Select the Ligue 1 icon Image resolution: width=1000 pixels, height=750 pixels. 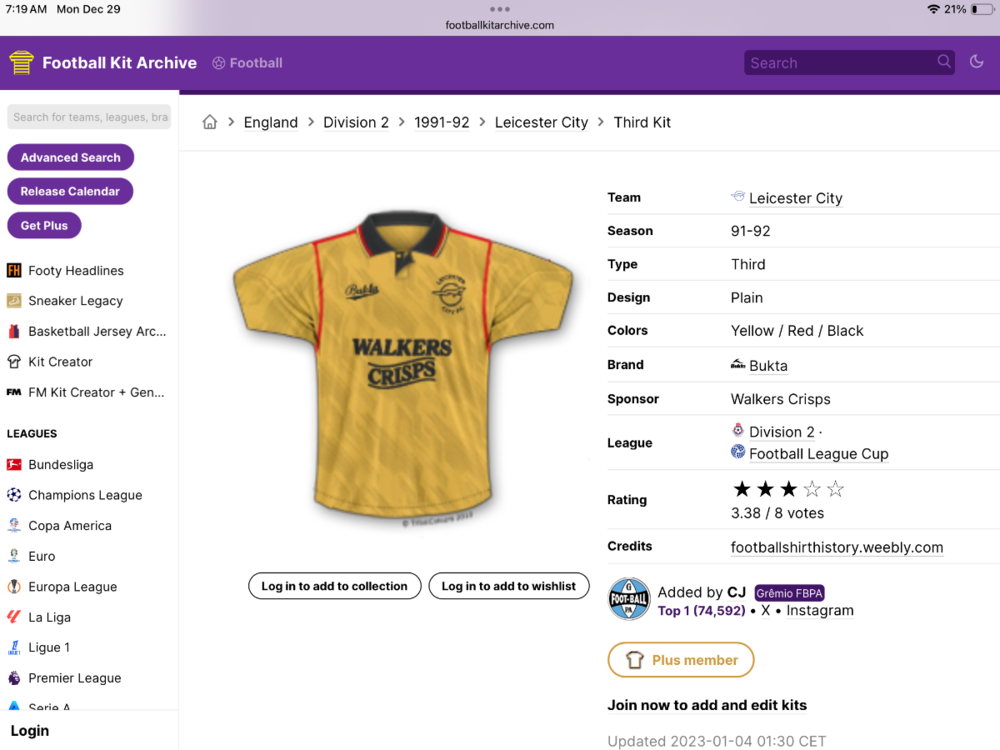click(x=14, y=647)
